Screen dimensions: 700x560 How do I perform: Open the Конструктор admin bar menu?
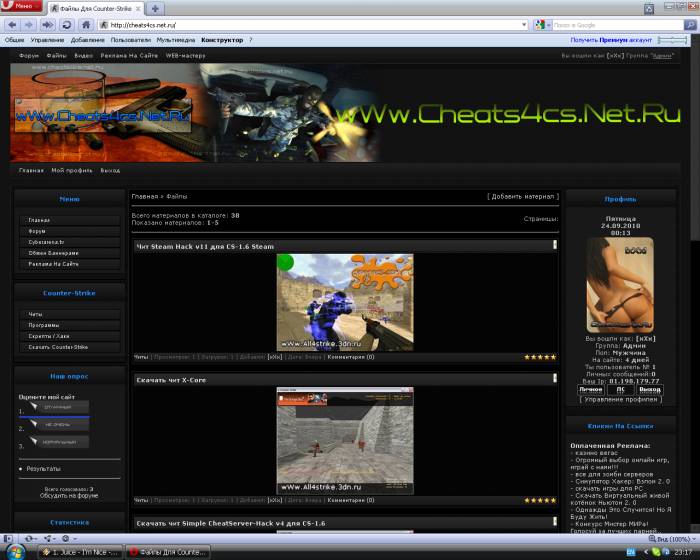(222, 40)
